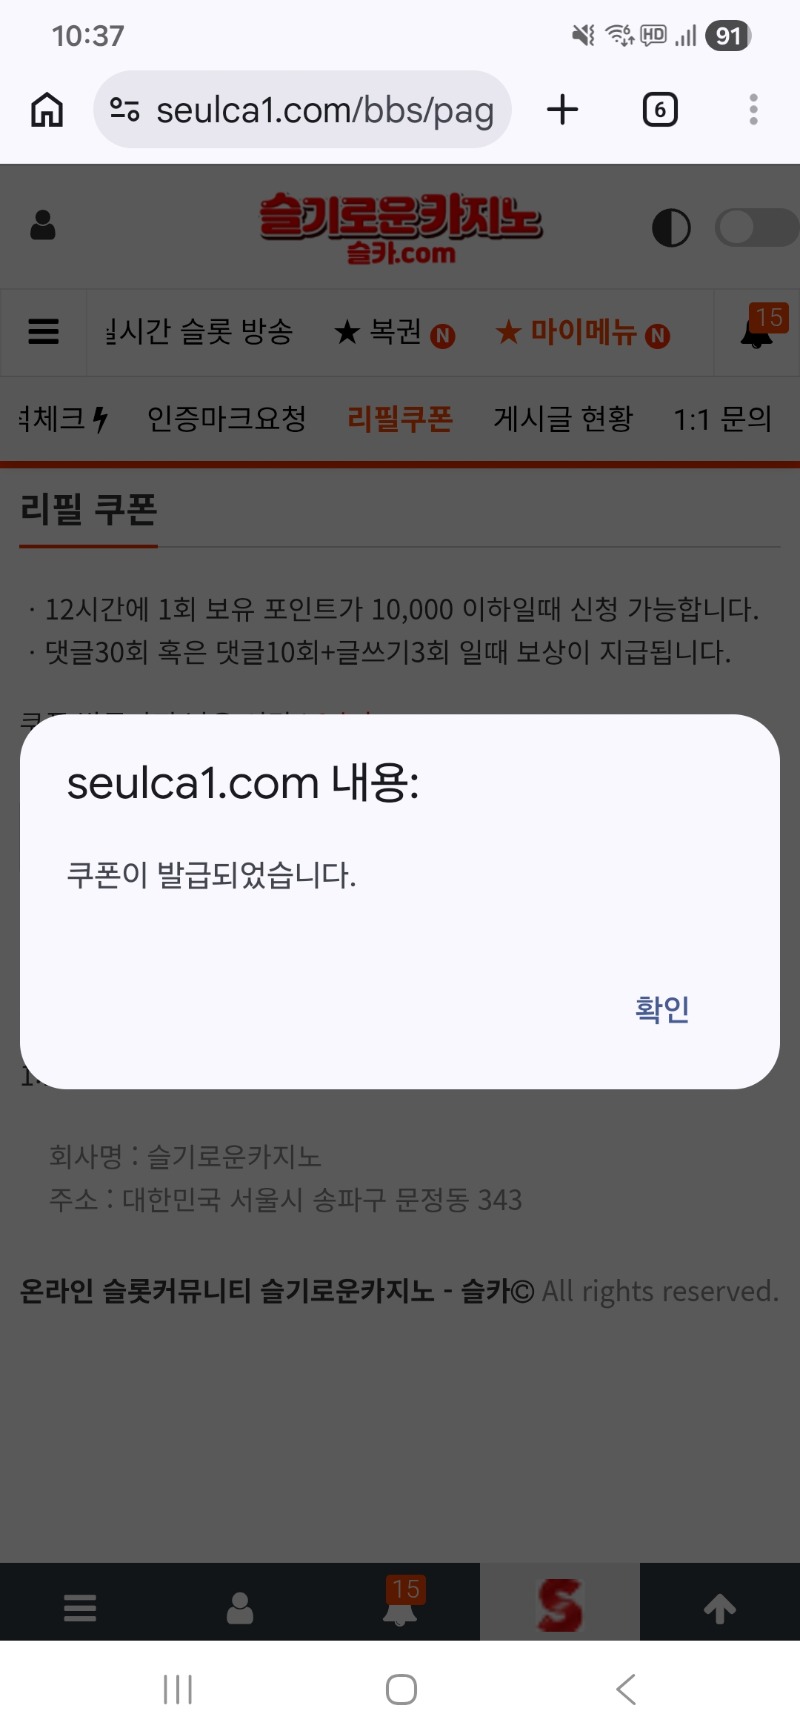The width and height of the screenshot is (800, 1734).
Task: Click the 슬기로운카지노 logo
Action: [400, 228]
